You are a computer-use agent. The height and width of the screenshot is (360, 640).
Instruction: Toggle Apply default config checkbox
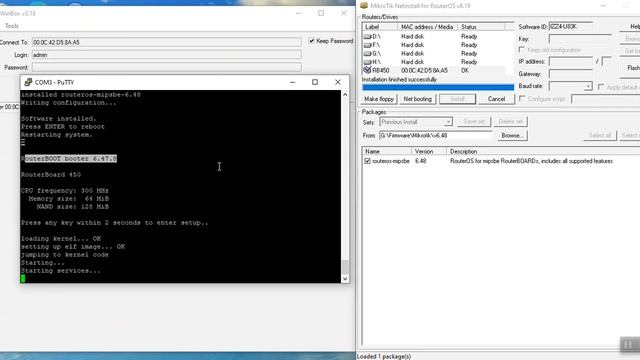pos(601,87)
